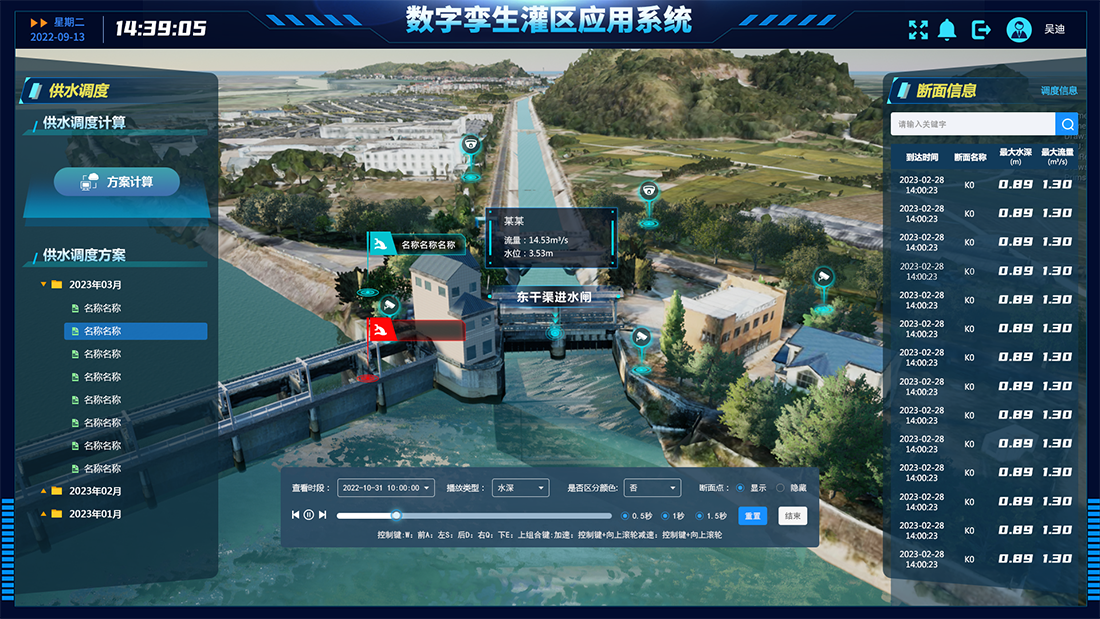Click the keyword search input field
The image size is (1100, 619).
pos(972,124)
